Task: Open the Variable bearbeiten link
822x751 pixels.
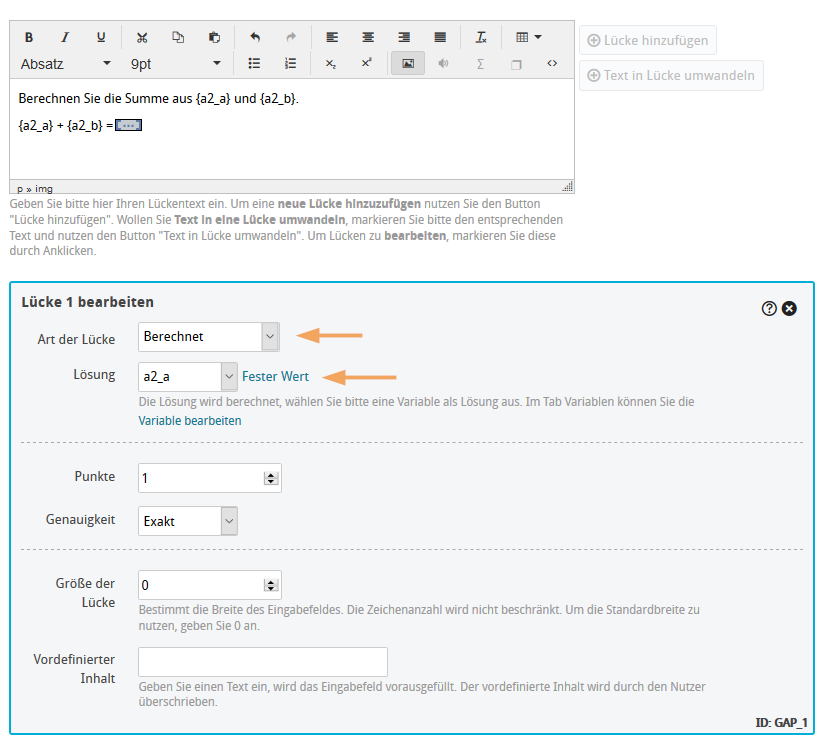Action: pos(190,421)
